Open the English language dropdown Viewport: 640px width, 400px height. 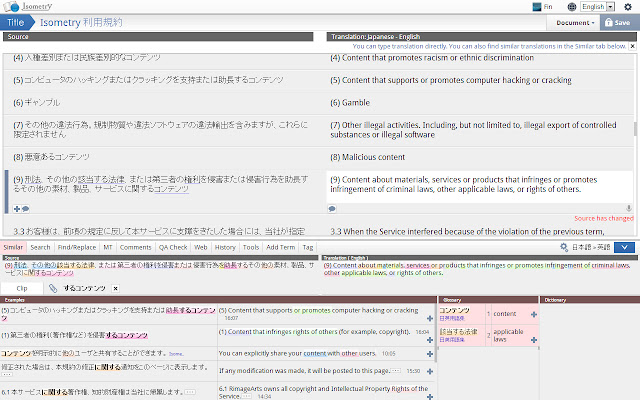point(598,7)
